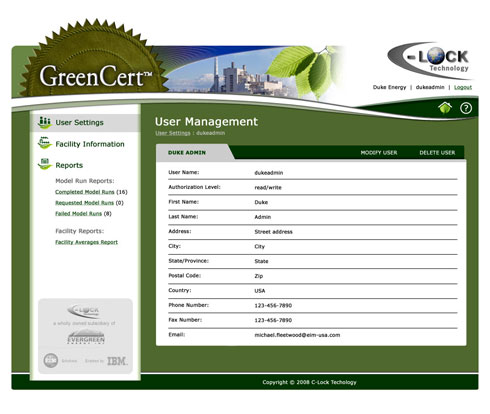Click Authorization Level value read/write
The height and width of the screenshot is (414, 490).
pyautogui.click(x=268, y=188)
